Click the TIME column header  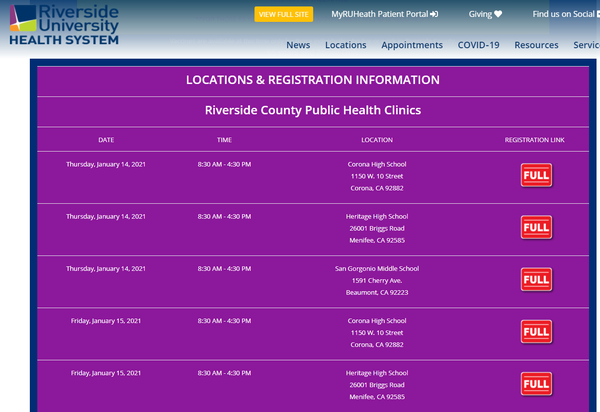(x=224, y=140)
